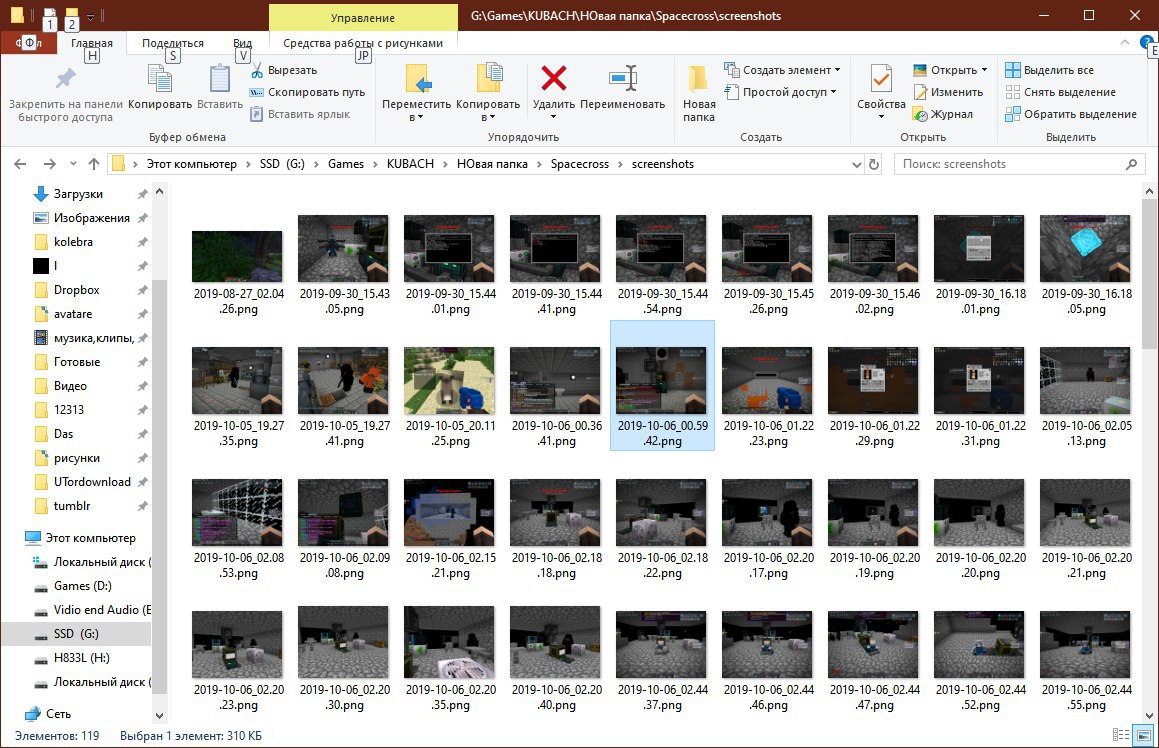Screen dimensions: 1159x748
Task: Open UTordownload folder in sidebar
Action: point(92,482)
